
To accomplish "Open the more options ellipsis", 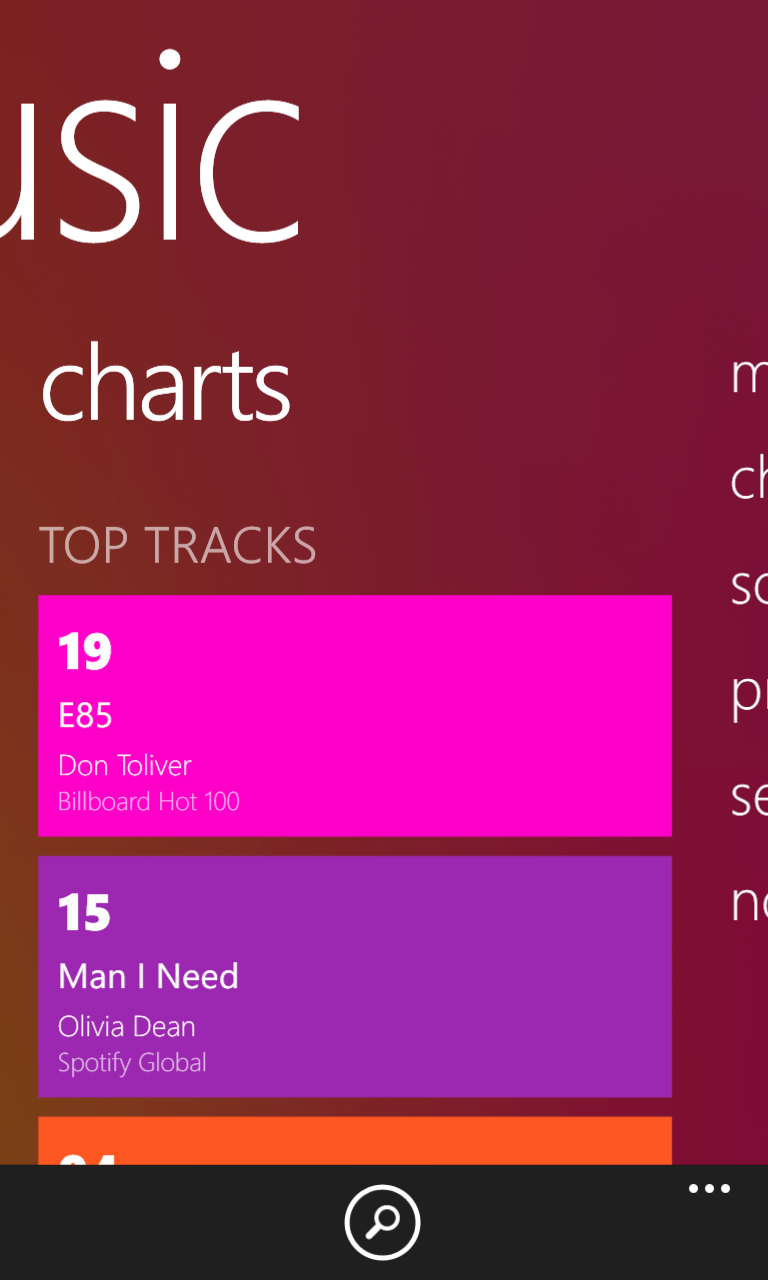I will [709, 1189].
